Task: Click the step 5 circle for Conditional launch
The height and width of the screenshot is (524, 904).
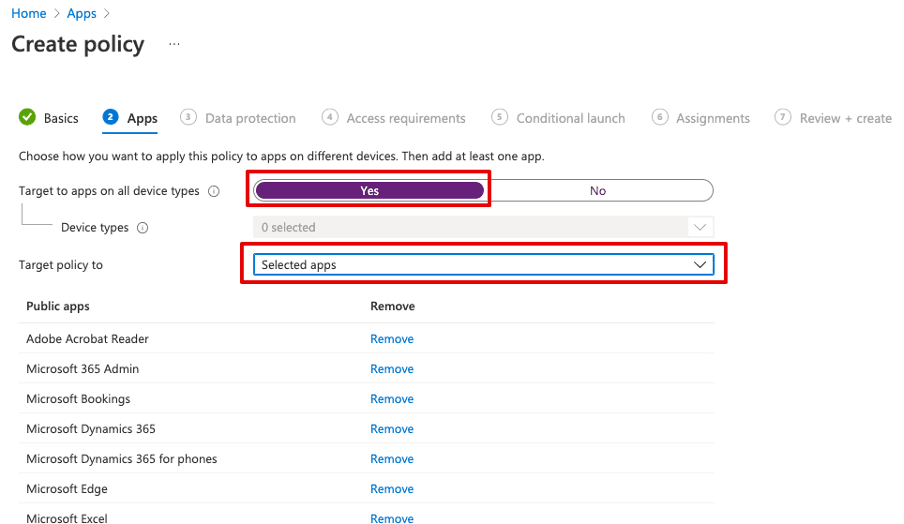Action: pos(500,117)
